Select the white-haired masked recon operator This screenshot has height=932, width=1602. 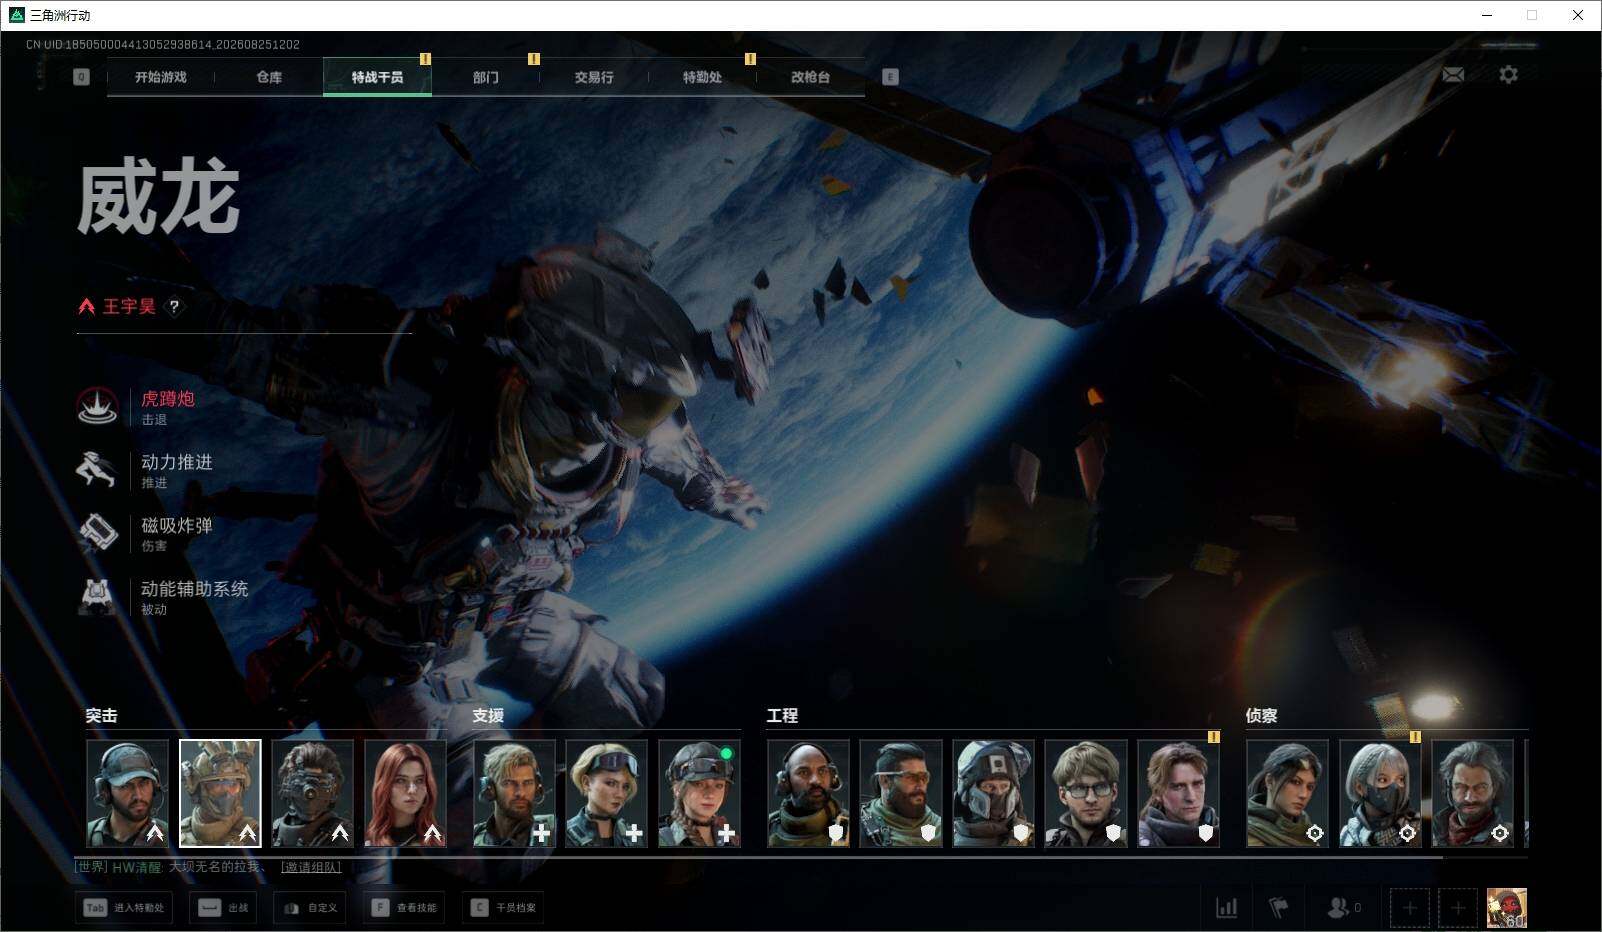point(1380,794)
